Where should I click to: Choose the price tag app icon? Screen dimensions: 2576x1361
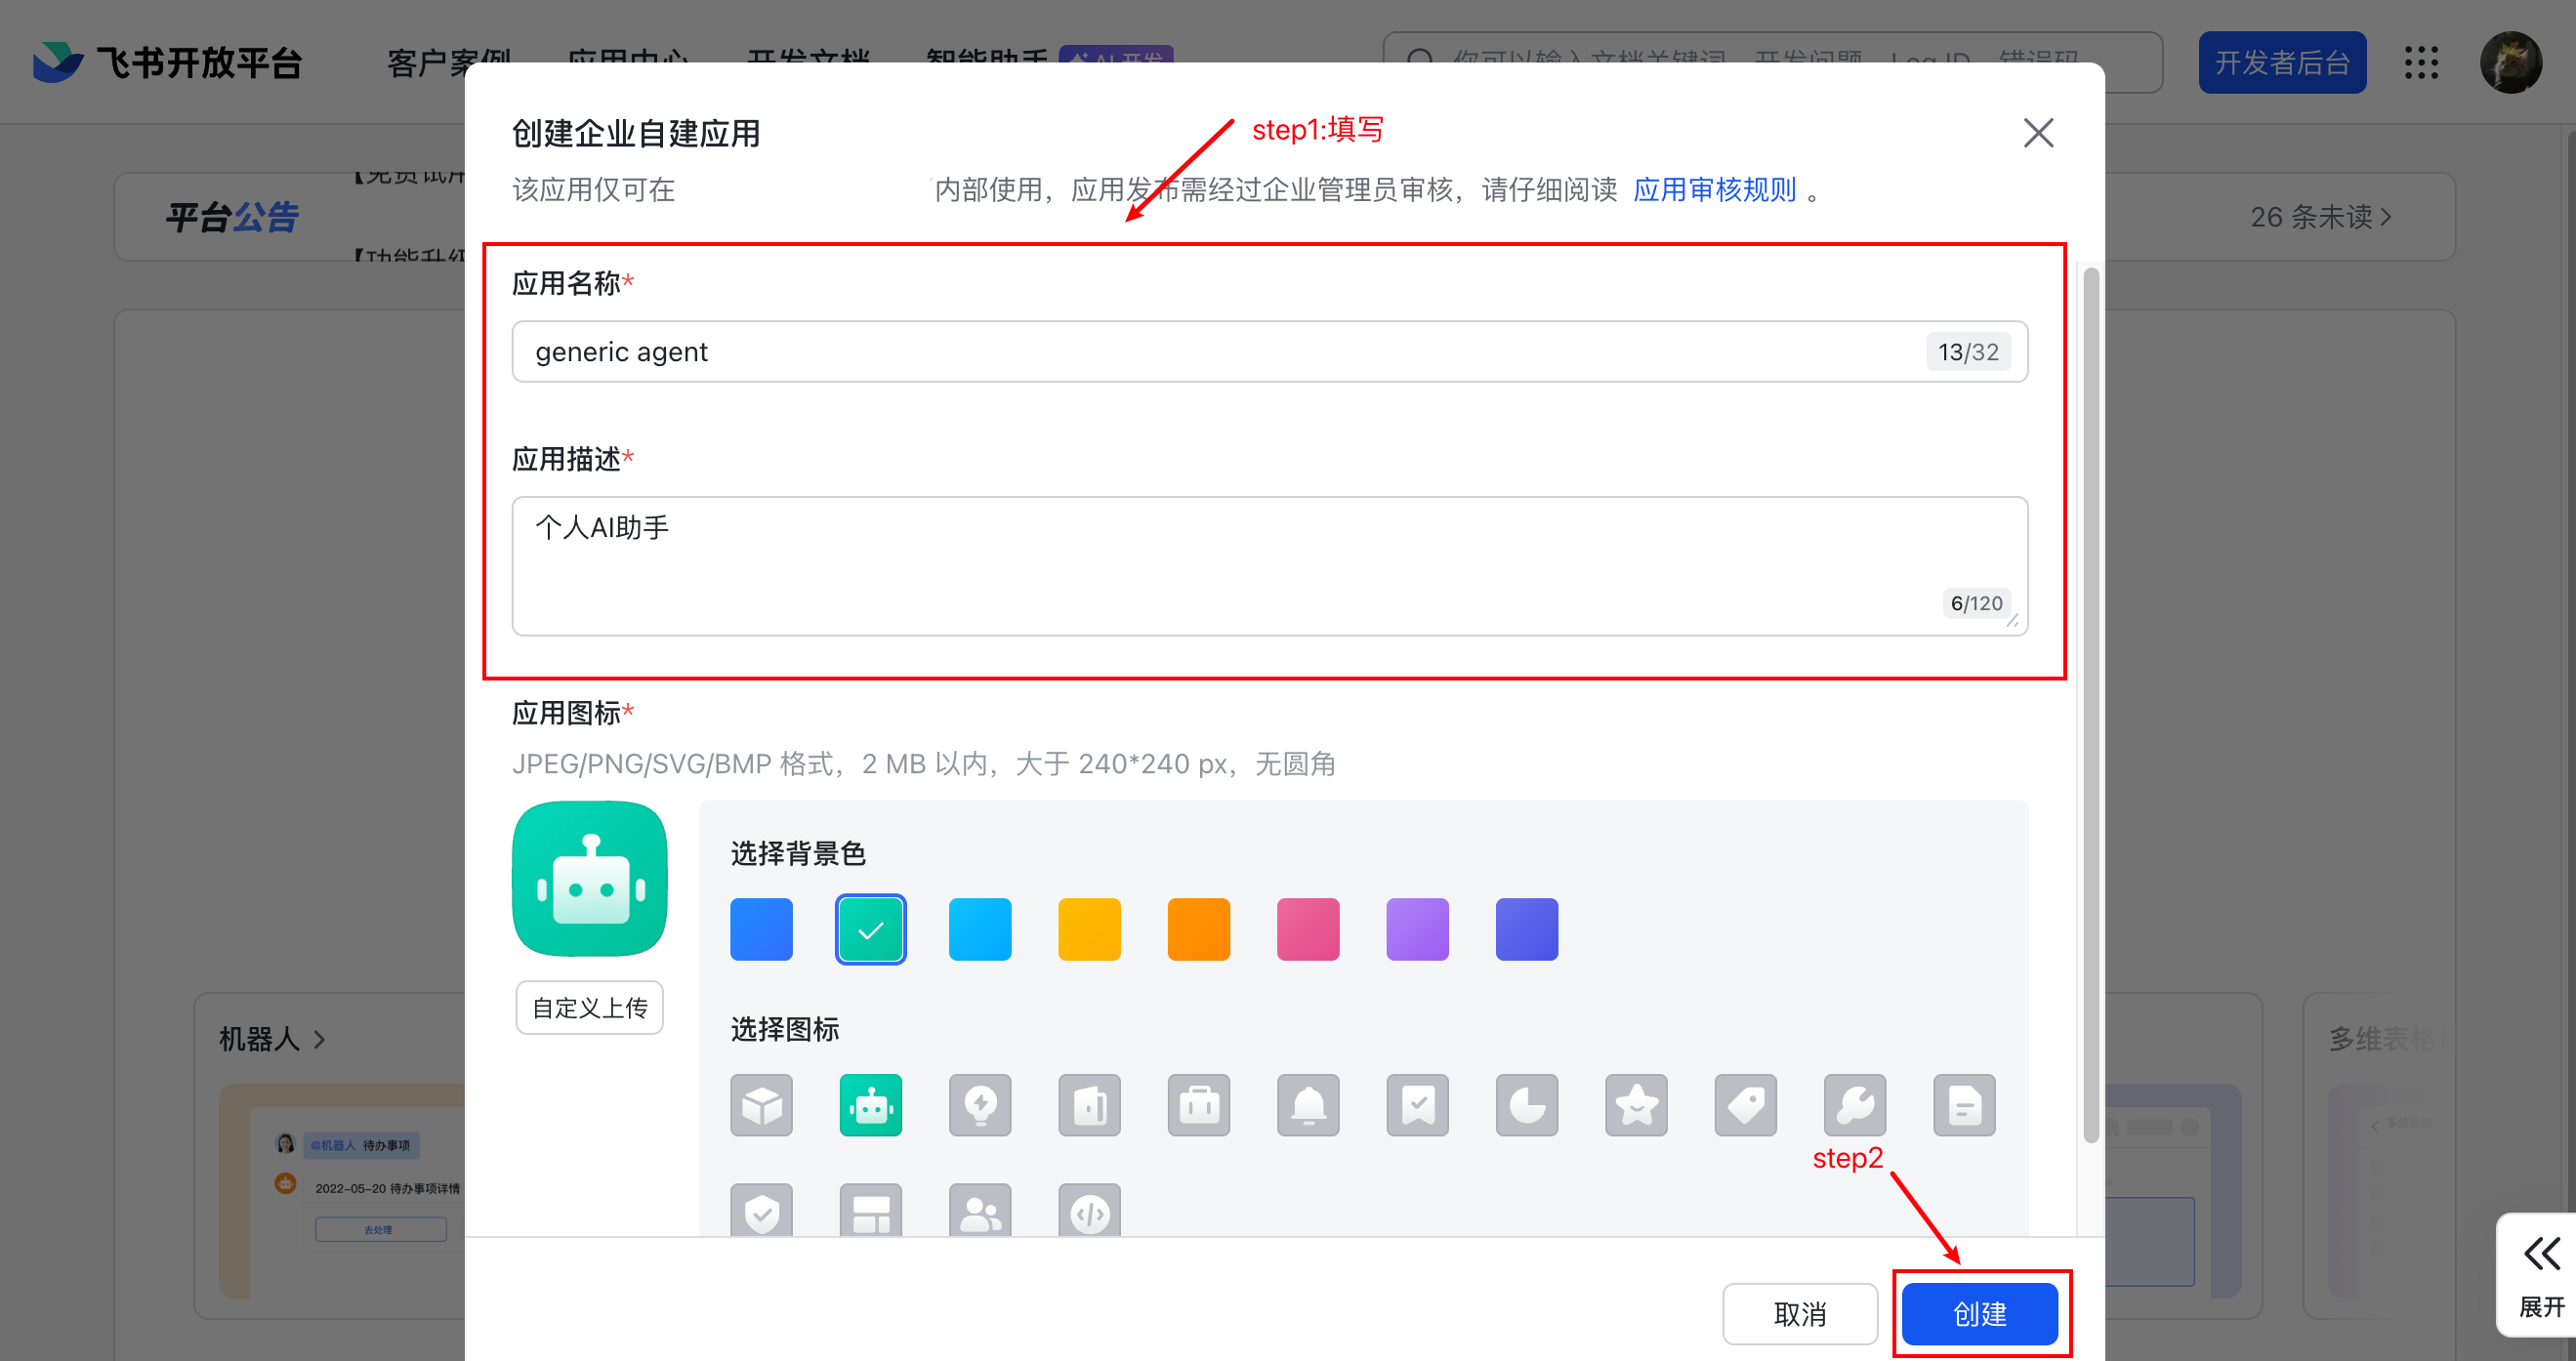(x=1745, y=1105)
